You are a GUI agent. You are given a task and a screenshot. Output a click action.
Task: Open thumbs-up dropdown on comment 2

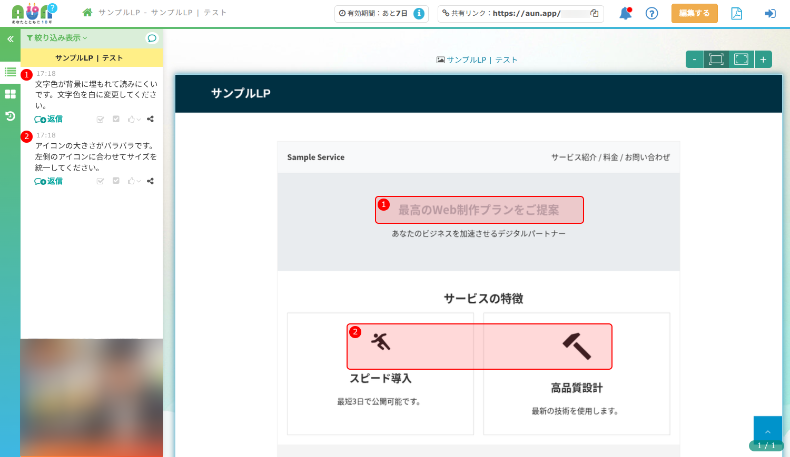click(x=134, y=181)
